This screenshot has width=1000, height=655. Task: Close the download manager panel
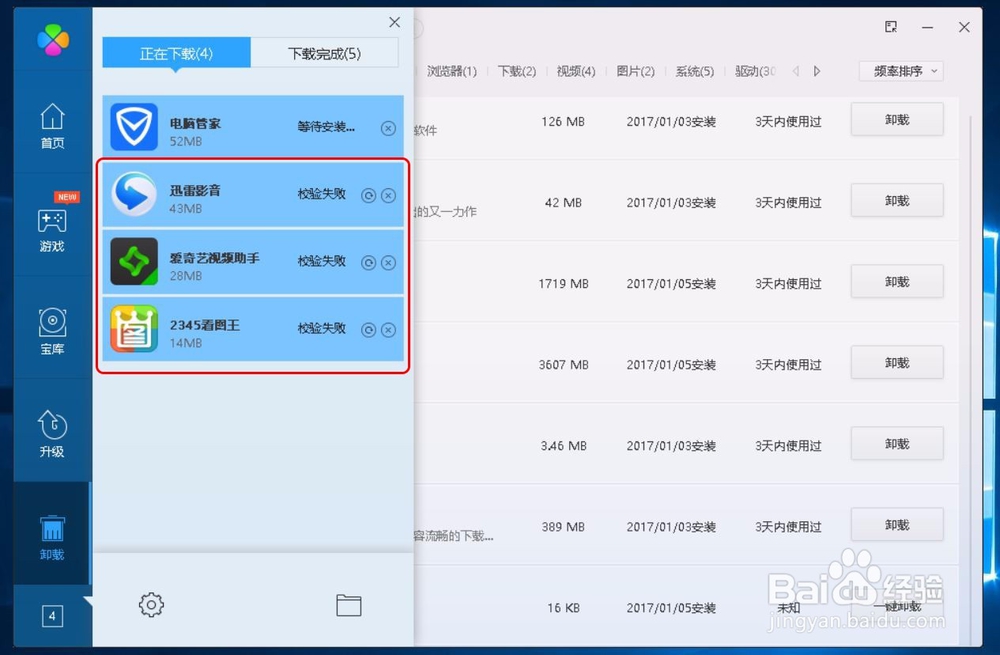pyautogui.click(x=395, y=22)
